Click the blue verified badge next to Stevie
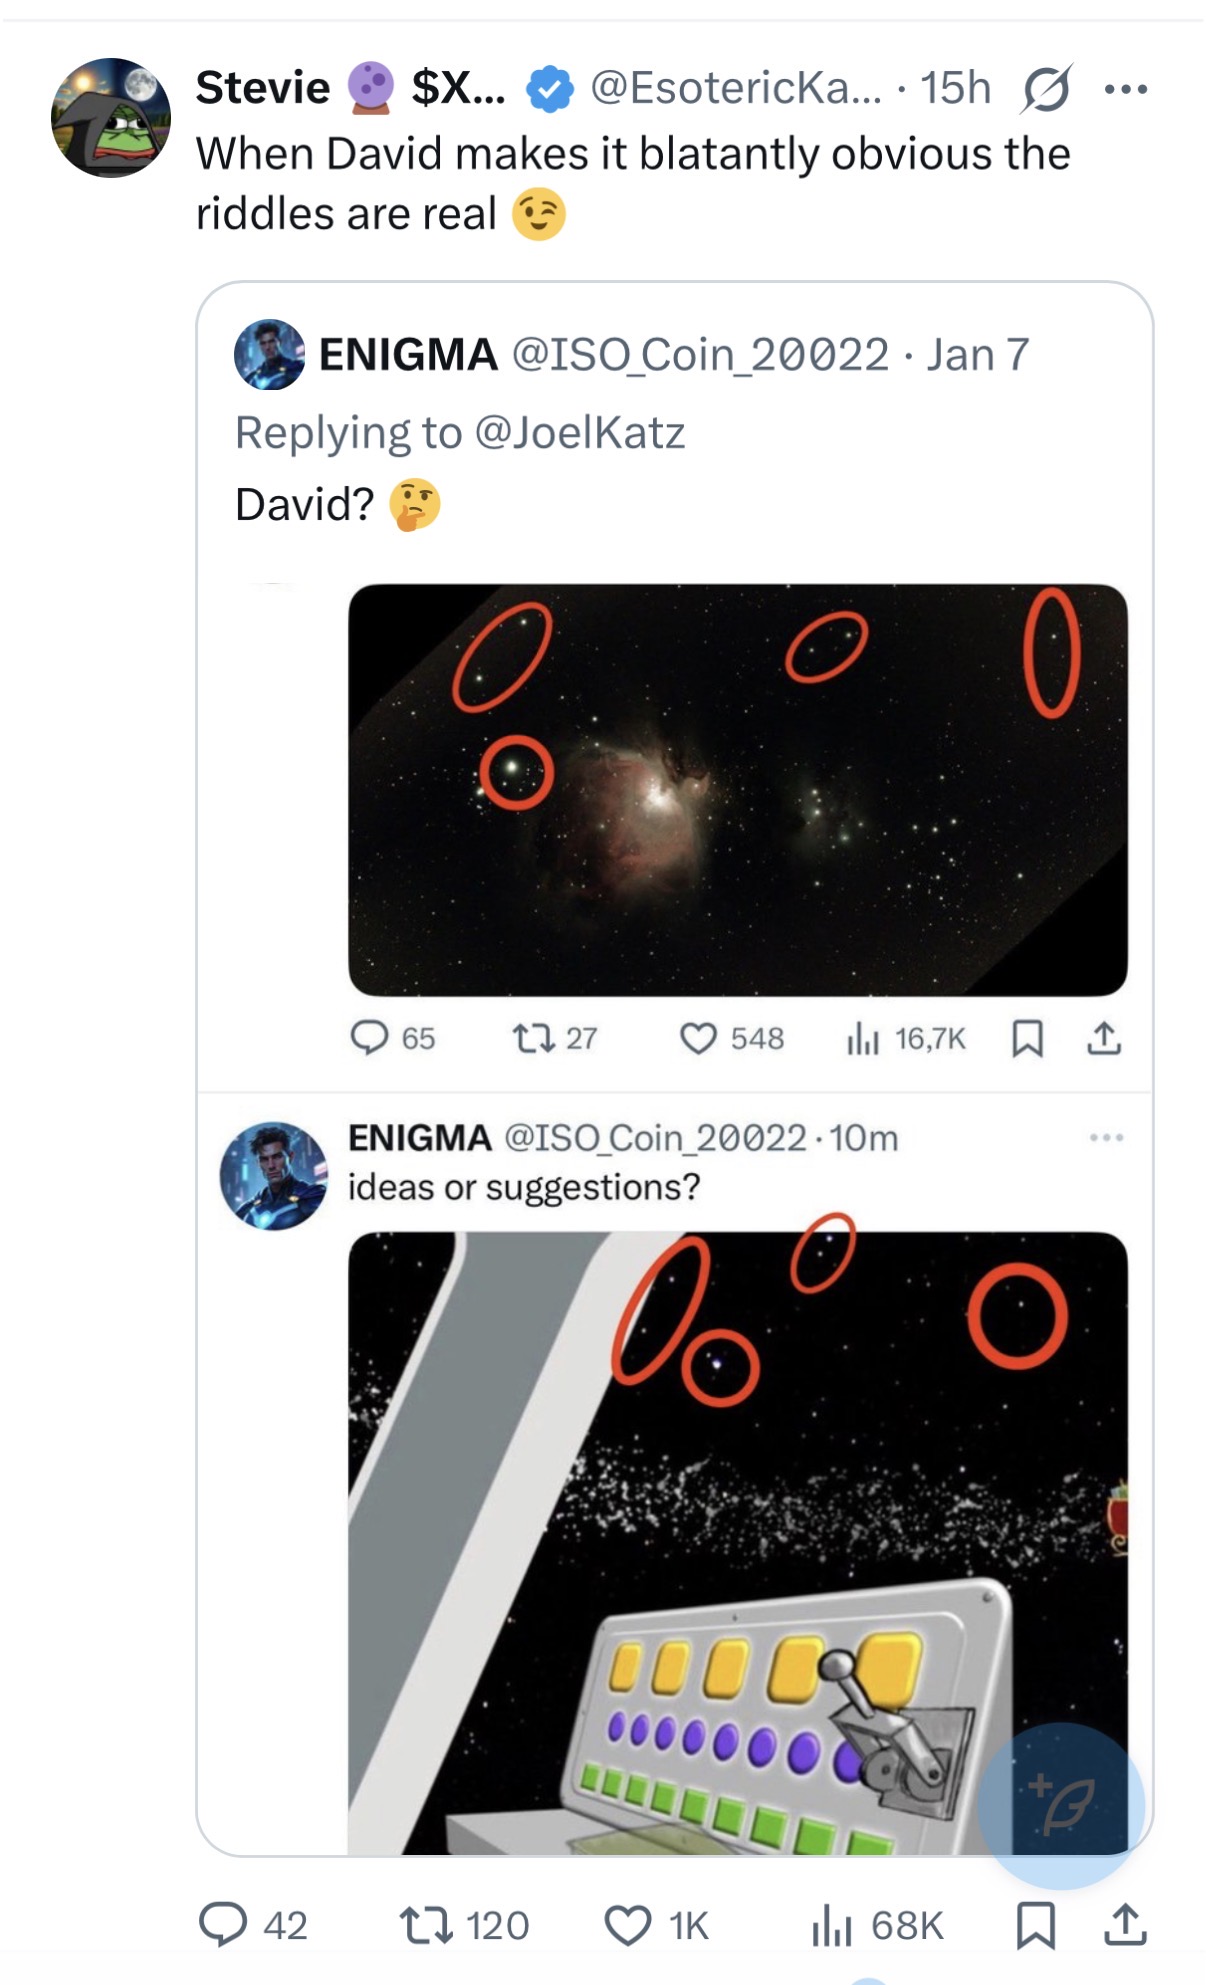The height and width of the screenshot is (1985, 1206). (x=550, y=89)
